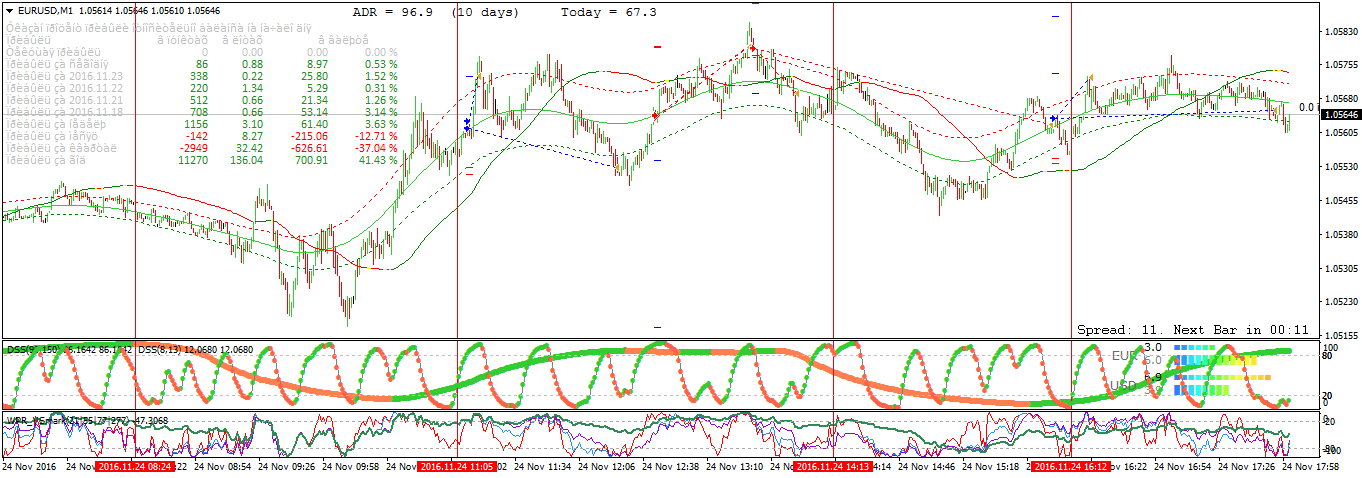Click the USD strength label in the meter
Image resolution: width=1362 pixels, height=478 pixels.
pyautogui.click(x=1123, y=385)
